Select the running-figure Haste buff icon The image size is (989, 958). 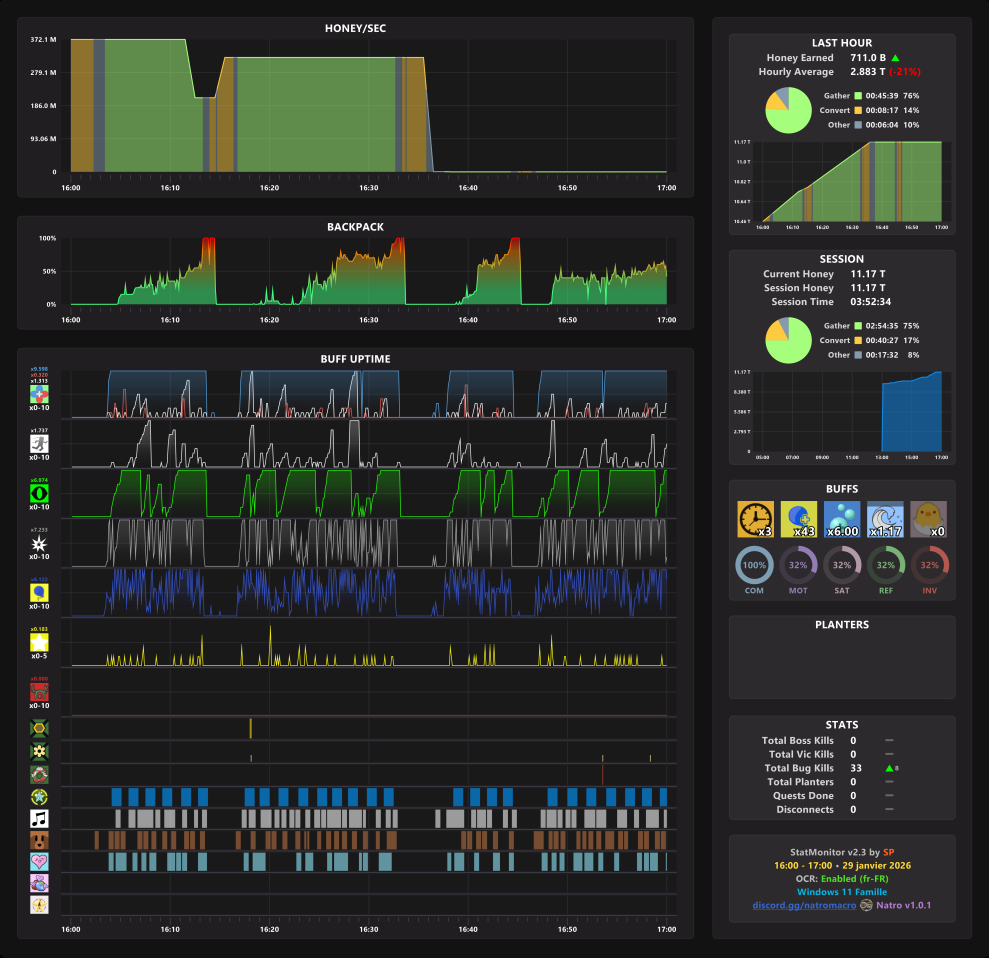pyautogui.click(x=39, y=444)
